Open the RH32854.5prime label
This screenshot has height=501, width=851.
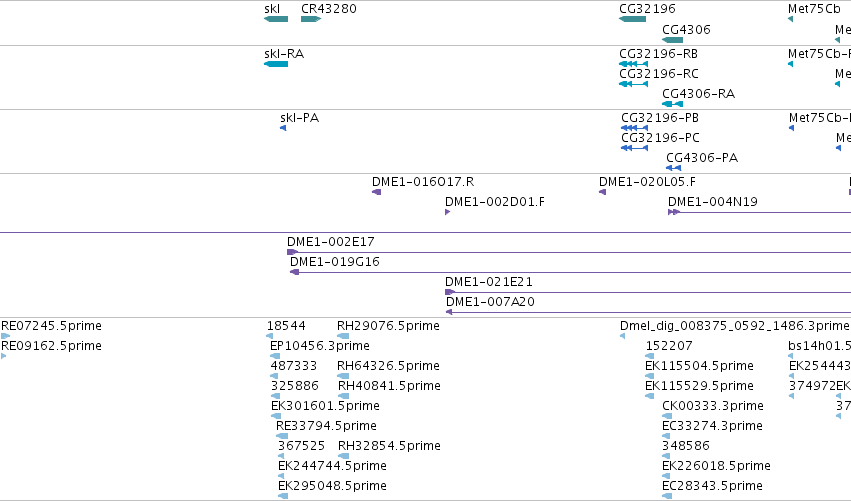tap(389, 446)
